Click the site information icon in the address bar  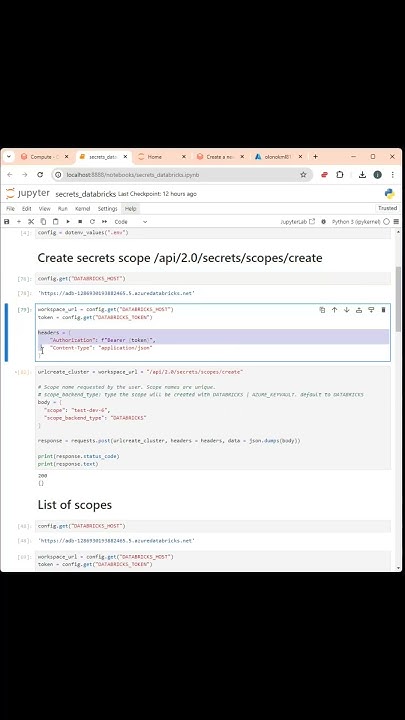pyautogui.click(x=58, y=175)
